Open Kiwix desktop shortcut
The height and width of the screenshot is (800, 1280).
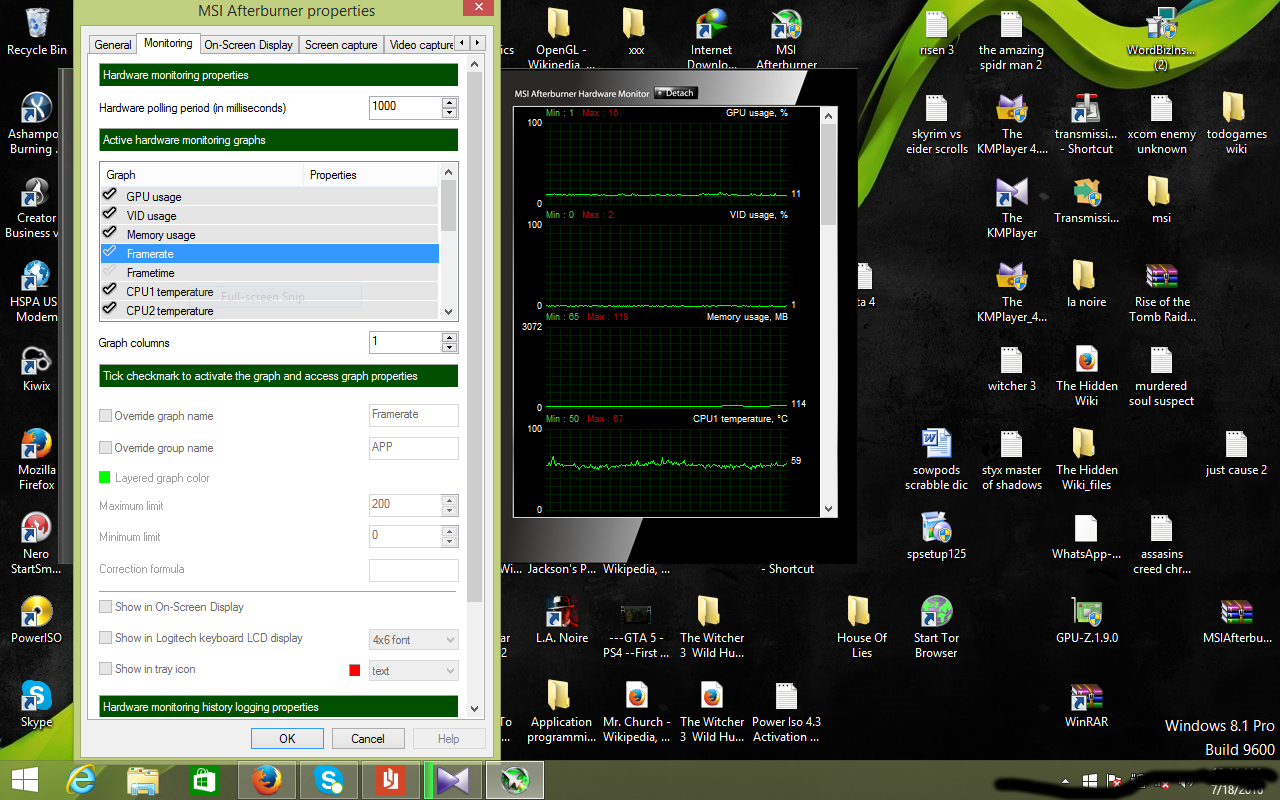point(36,368)
